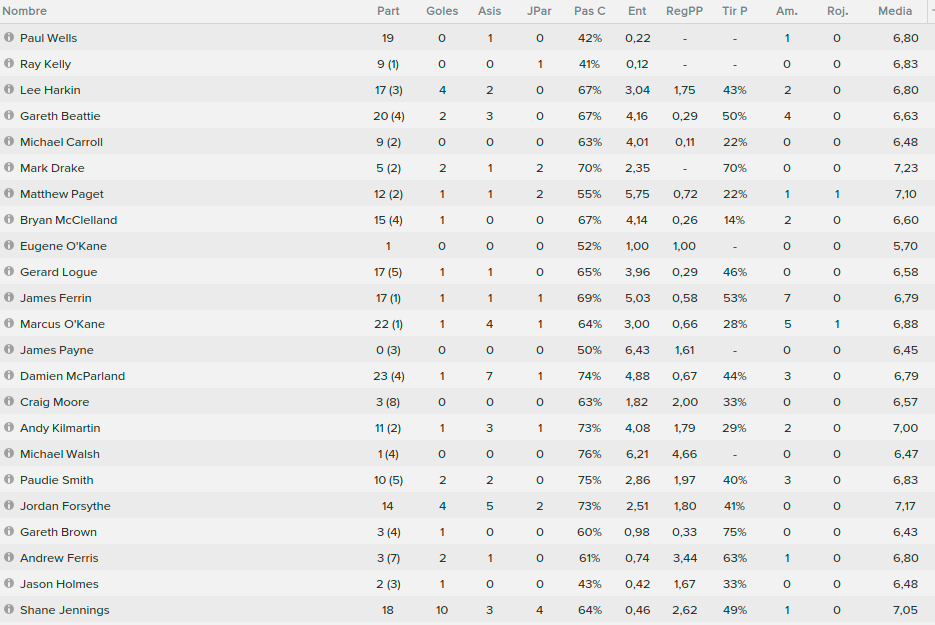Sort by the RegPP column header
Screen dimensions: 935x625
[685, 11]
